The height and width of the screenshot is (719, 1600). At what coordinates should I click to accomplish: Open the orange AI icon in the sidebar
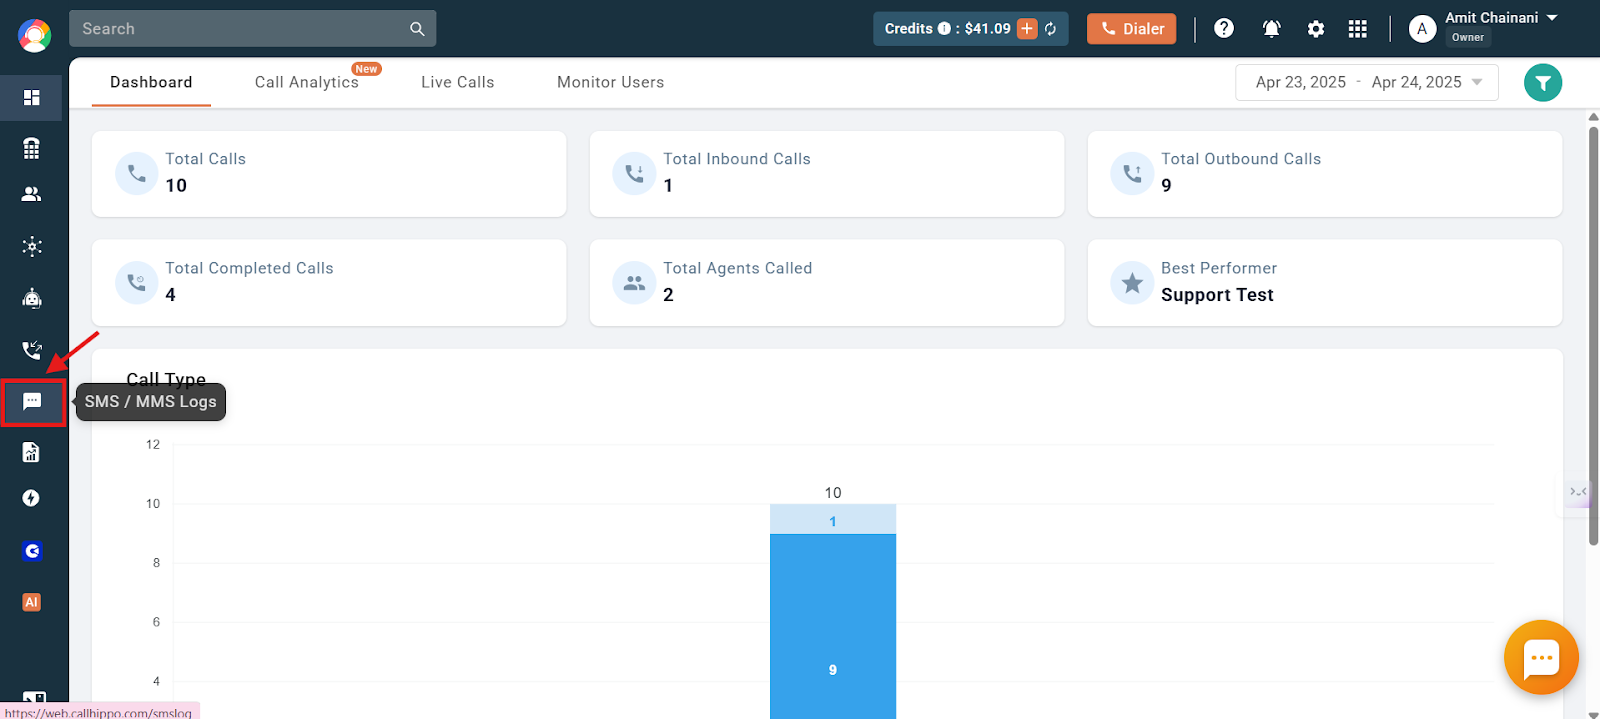[32, 602]
